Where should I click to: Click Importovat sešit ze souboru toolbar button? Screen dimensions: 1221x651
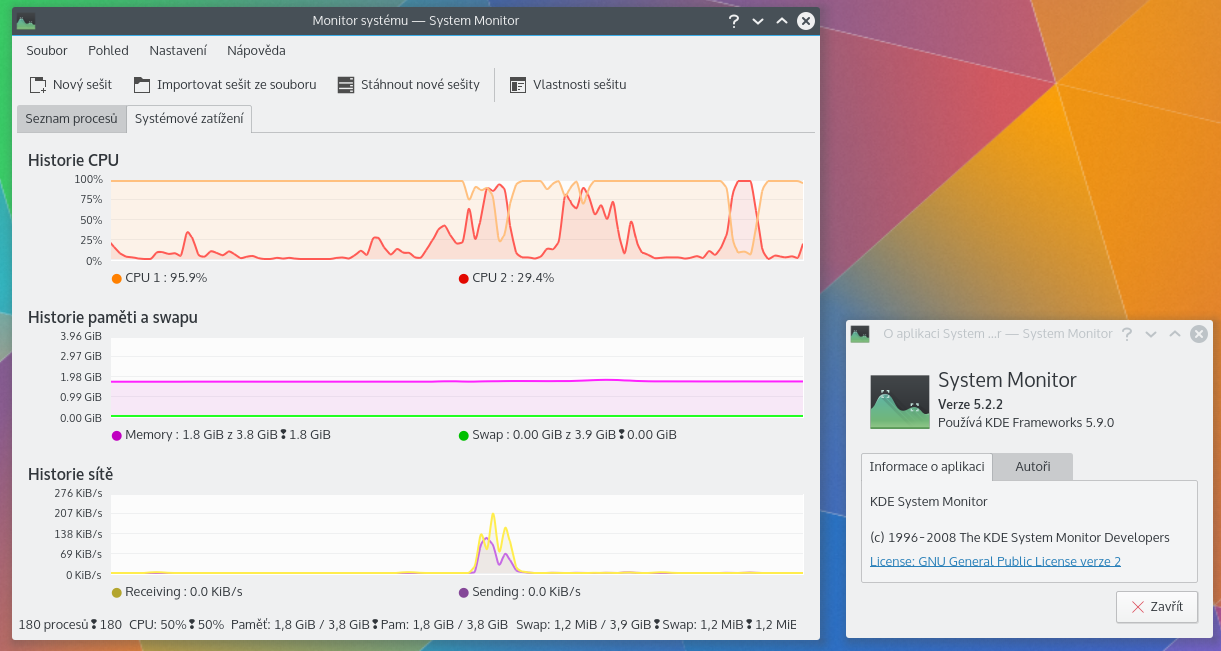224,85
